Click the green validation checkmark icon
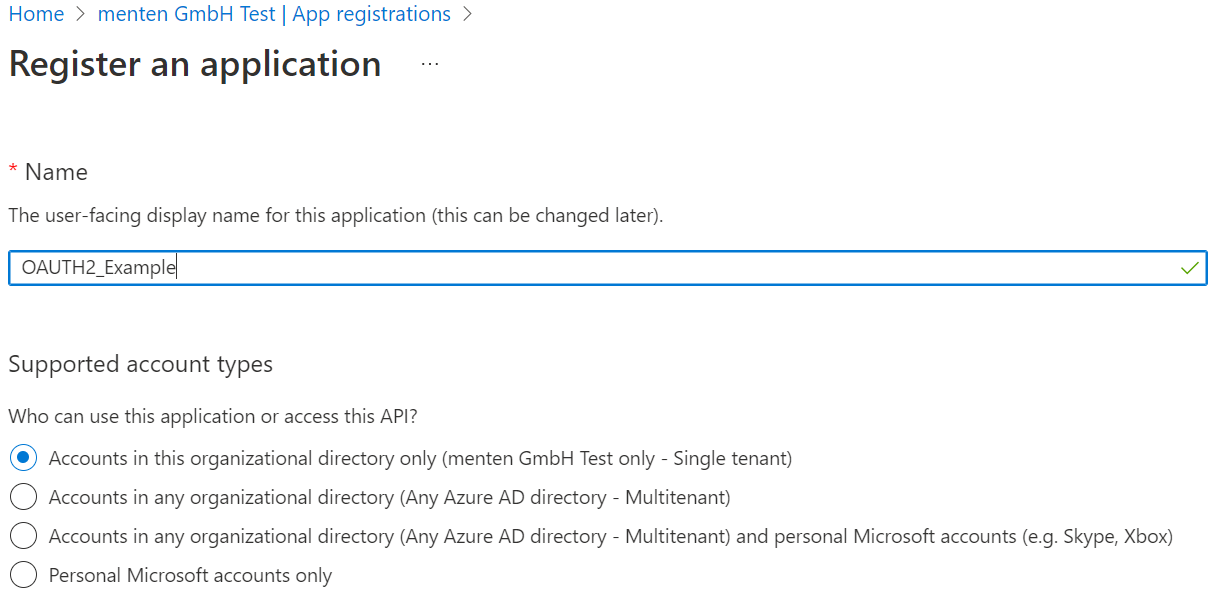The height and width of the screenshot is (595, 1217). coord(1189,268)
